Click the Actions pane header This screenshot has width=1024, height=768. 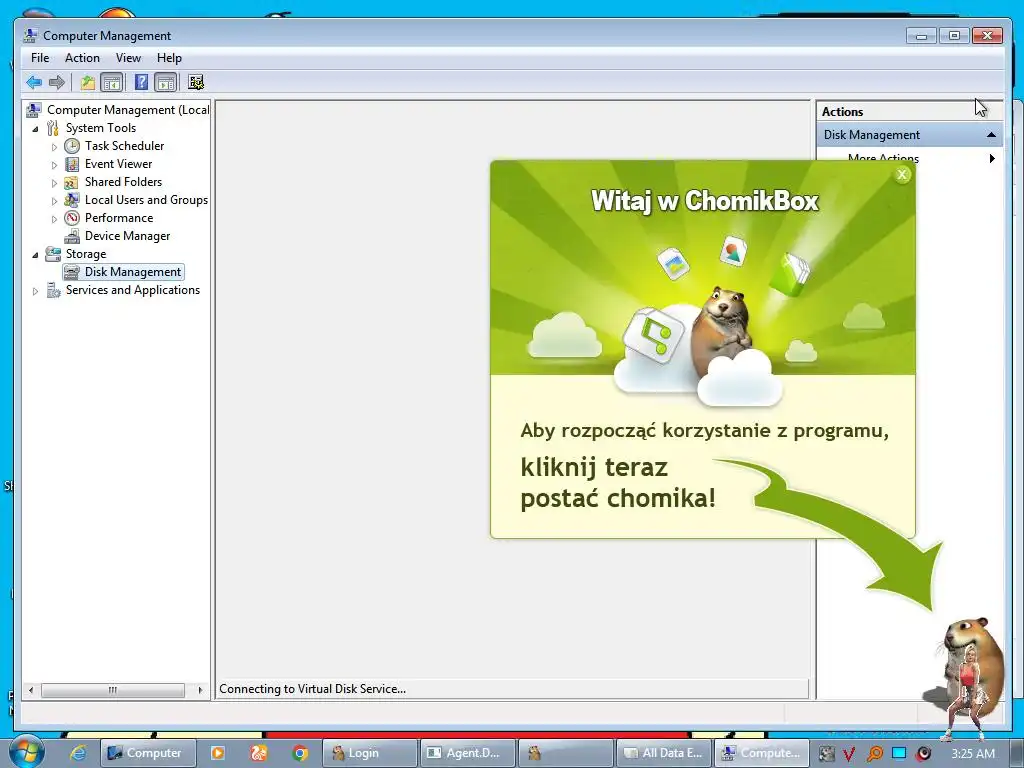point(909,112)
